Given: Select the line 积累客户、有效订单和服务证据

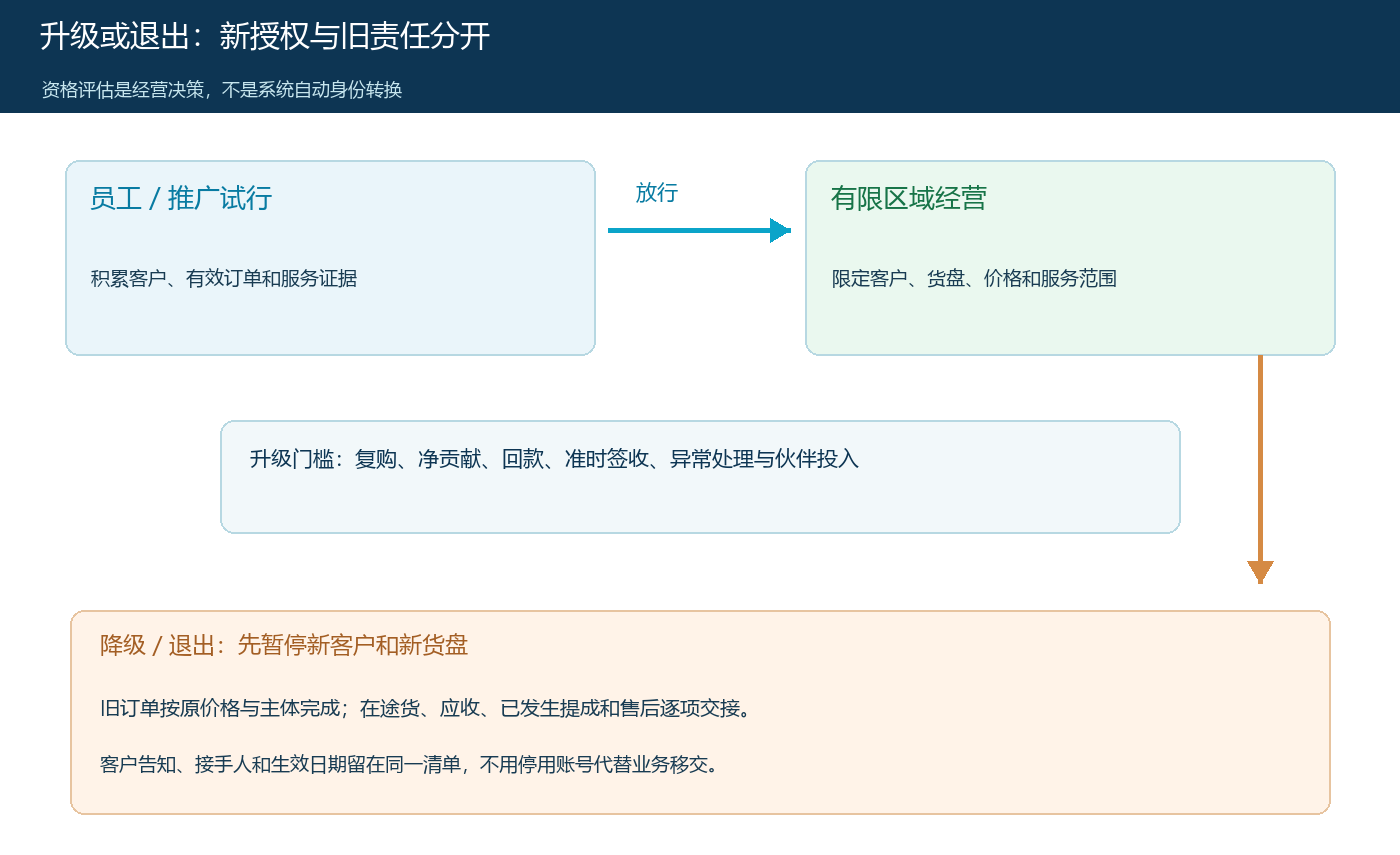Looking at the screenshot, I should tap(224, 279).
